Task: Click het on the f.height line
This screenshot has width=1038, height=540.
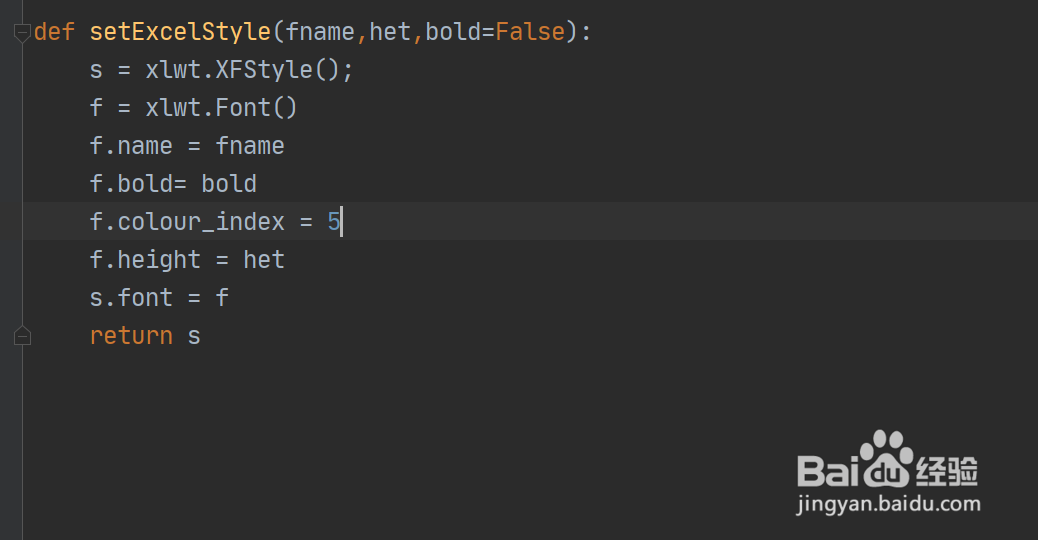Action: 264,260
